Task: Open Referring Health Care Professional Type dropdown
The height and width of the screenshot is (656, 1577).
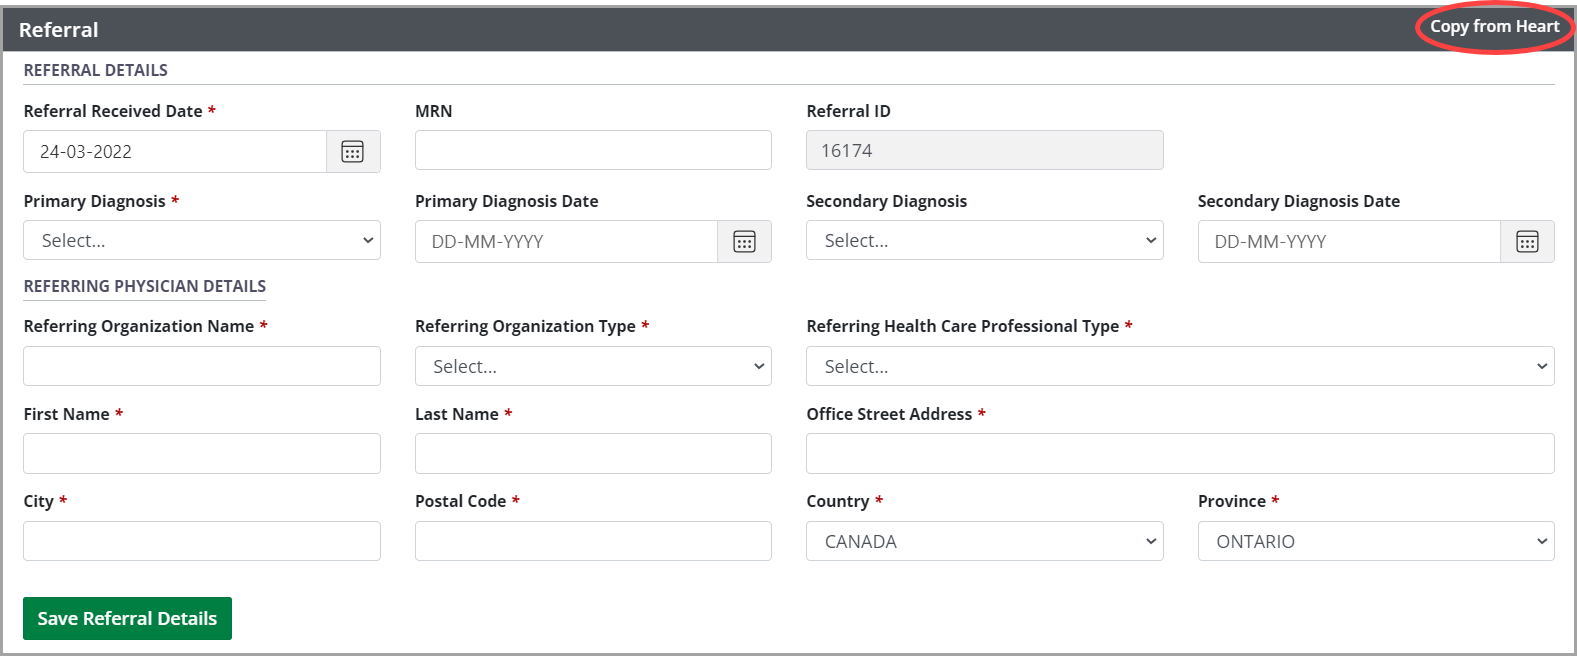Action: (1180, 367)
